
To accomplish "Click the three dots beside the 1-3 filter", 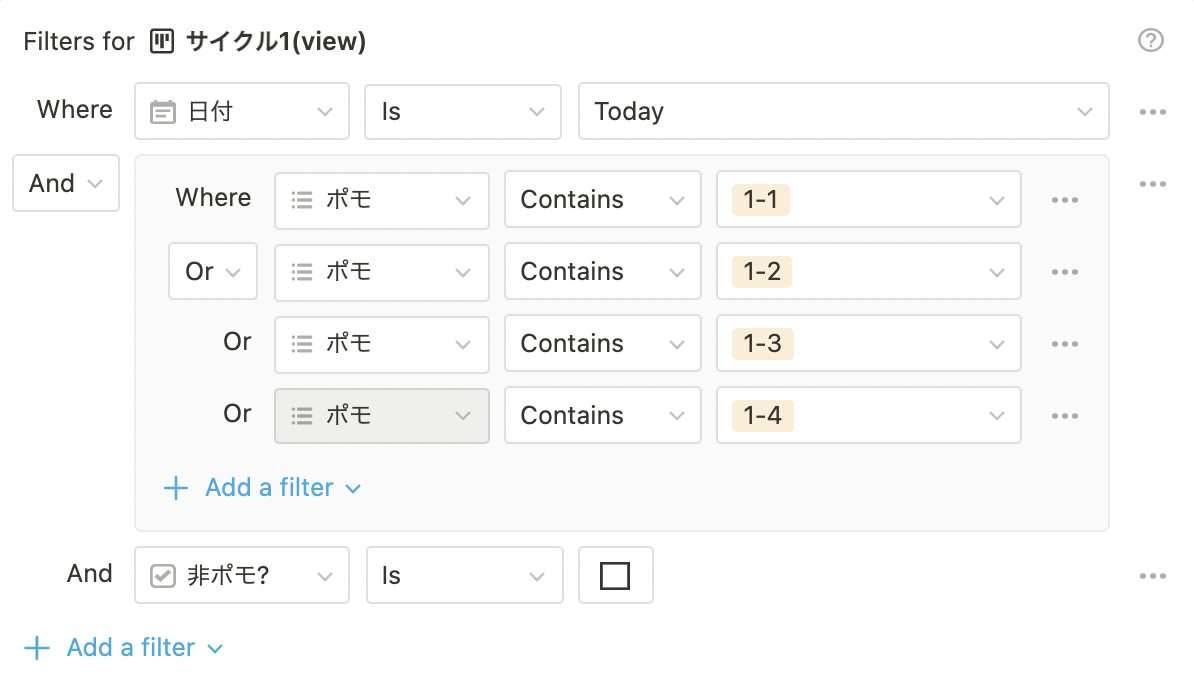I will [x=1064, y=344].
